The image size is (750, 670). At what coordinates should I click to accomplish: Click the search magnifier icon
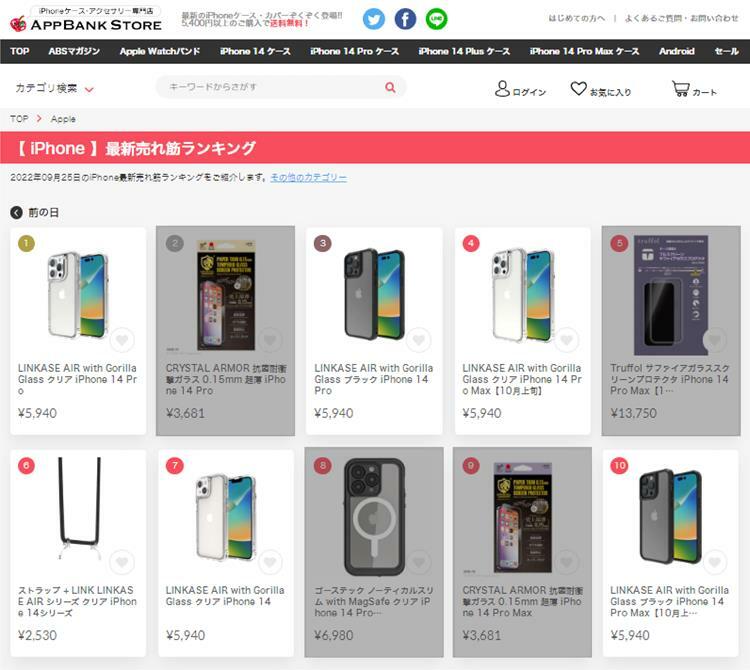click(x=390, y=87)
